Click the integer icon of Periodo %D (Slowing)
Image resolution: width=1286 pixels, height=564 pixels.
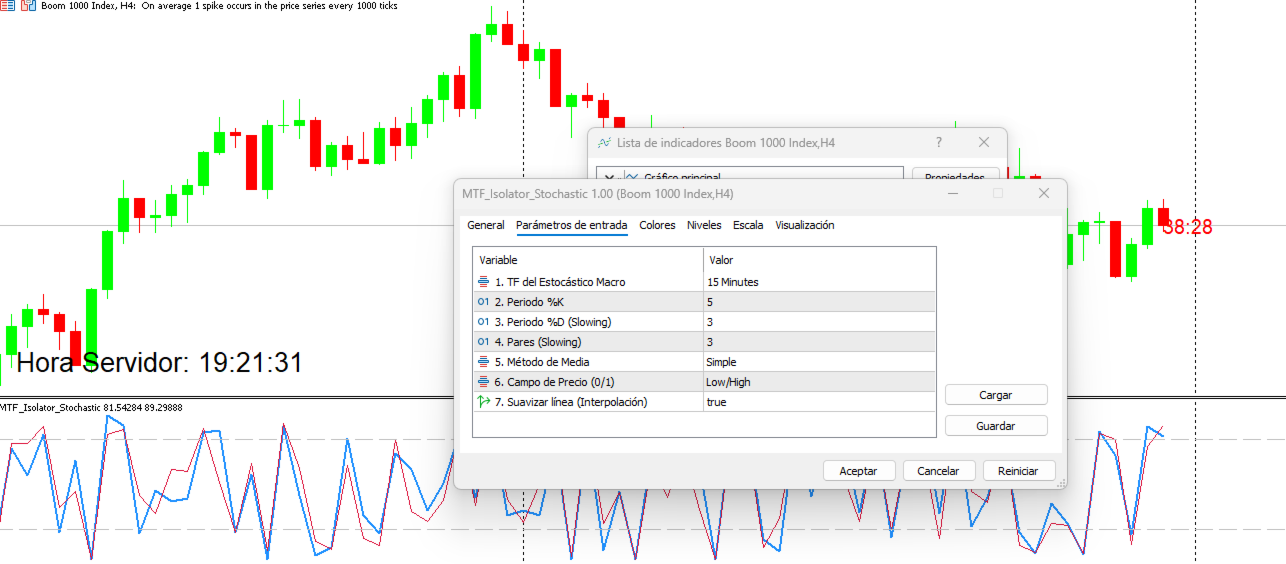(x=485, y=322)
